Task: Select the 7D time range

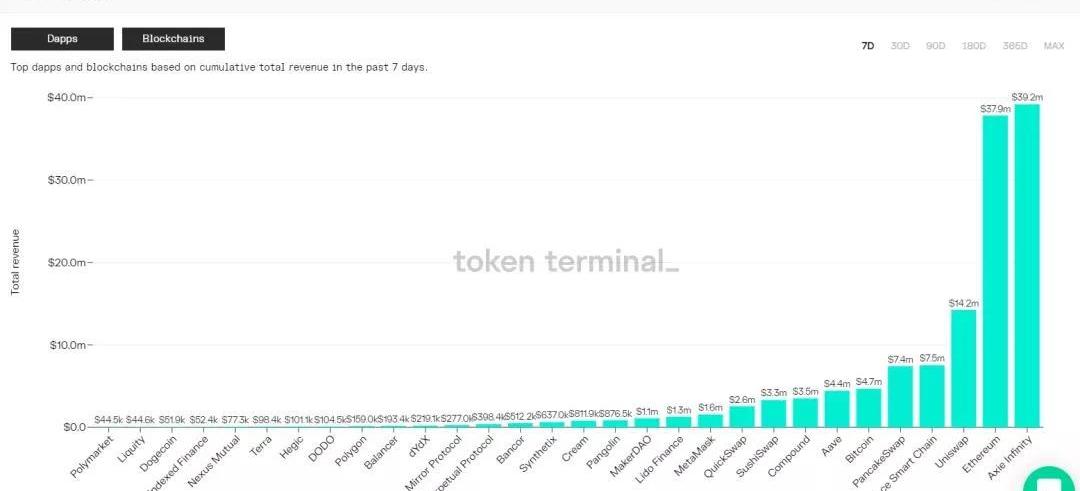Action: (x=868, y=46)
